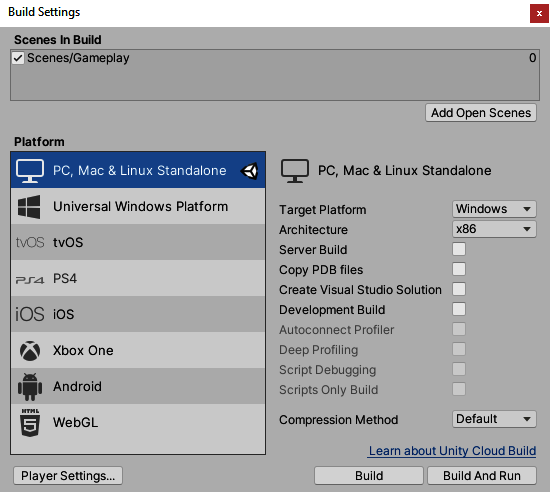
Task: Click the monitor icon for PC, Mac & Linux Standalone in list
Action: [x=30, y=171]
